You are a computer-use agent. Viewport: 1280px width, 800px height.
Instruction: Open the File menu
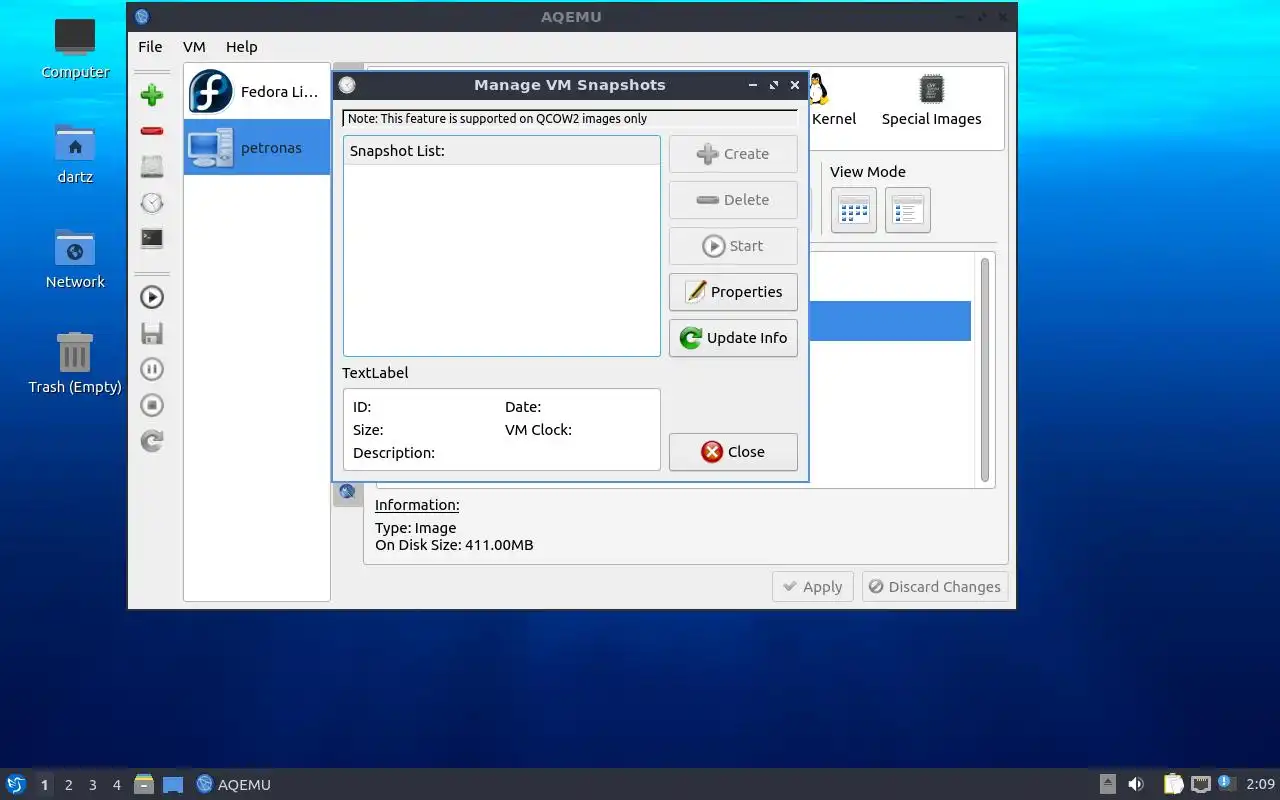(150, 46)
